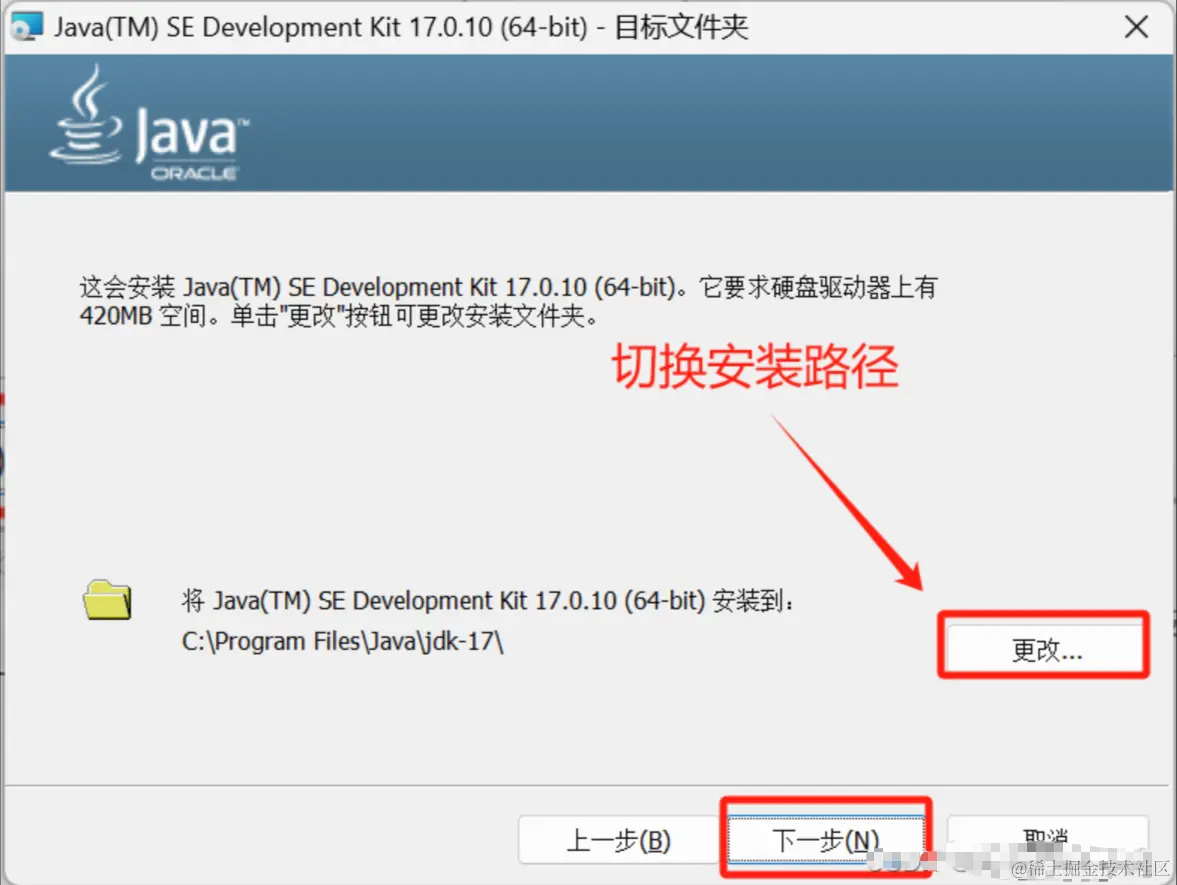The image size is (1177, 885).
Task: Click the 下一步(N) button
Action: (x=826, y=839)
